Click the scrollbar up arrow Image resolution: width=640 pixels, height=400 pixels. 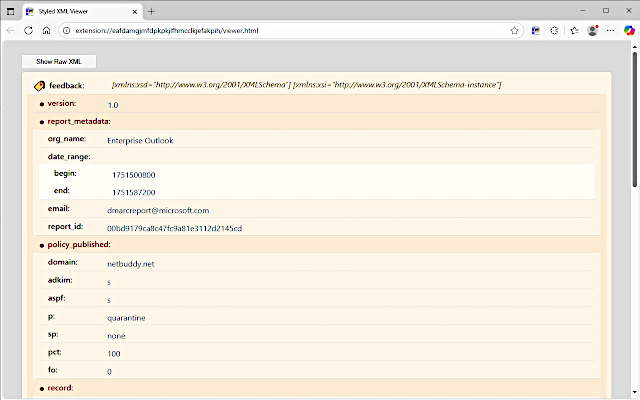click(x=635, y=47)
